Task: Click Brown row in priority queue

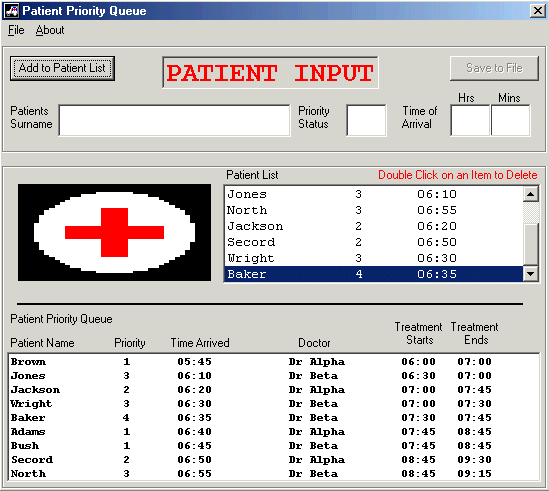Action: pyautogui.click(x=273, y=361)
